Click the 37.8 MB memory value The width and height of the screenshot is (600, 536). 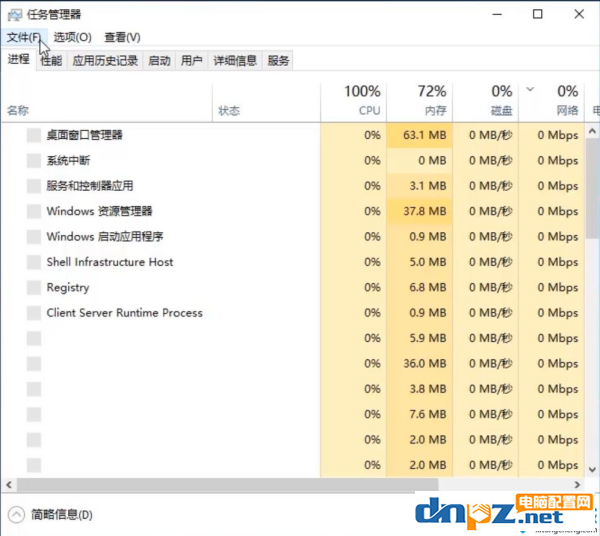point(425,211)
